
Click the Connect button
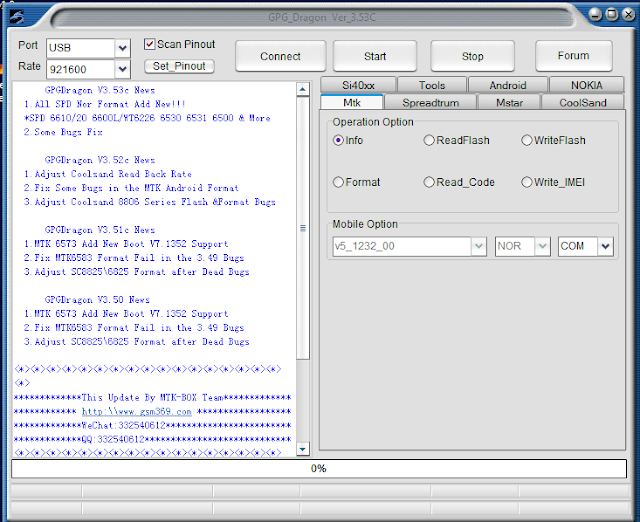click(280, 56)
